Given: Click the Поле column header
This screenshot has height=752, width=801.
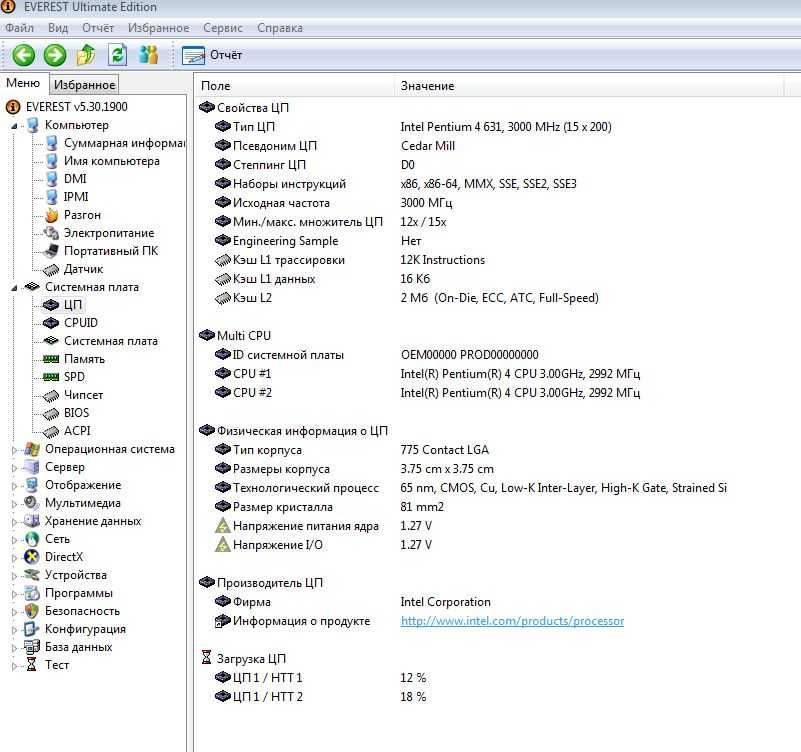Looking at the screenshot, I should click(x=294, y=85).
